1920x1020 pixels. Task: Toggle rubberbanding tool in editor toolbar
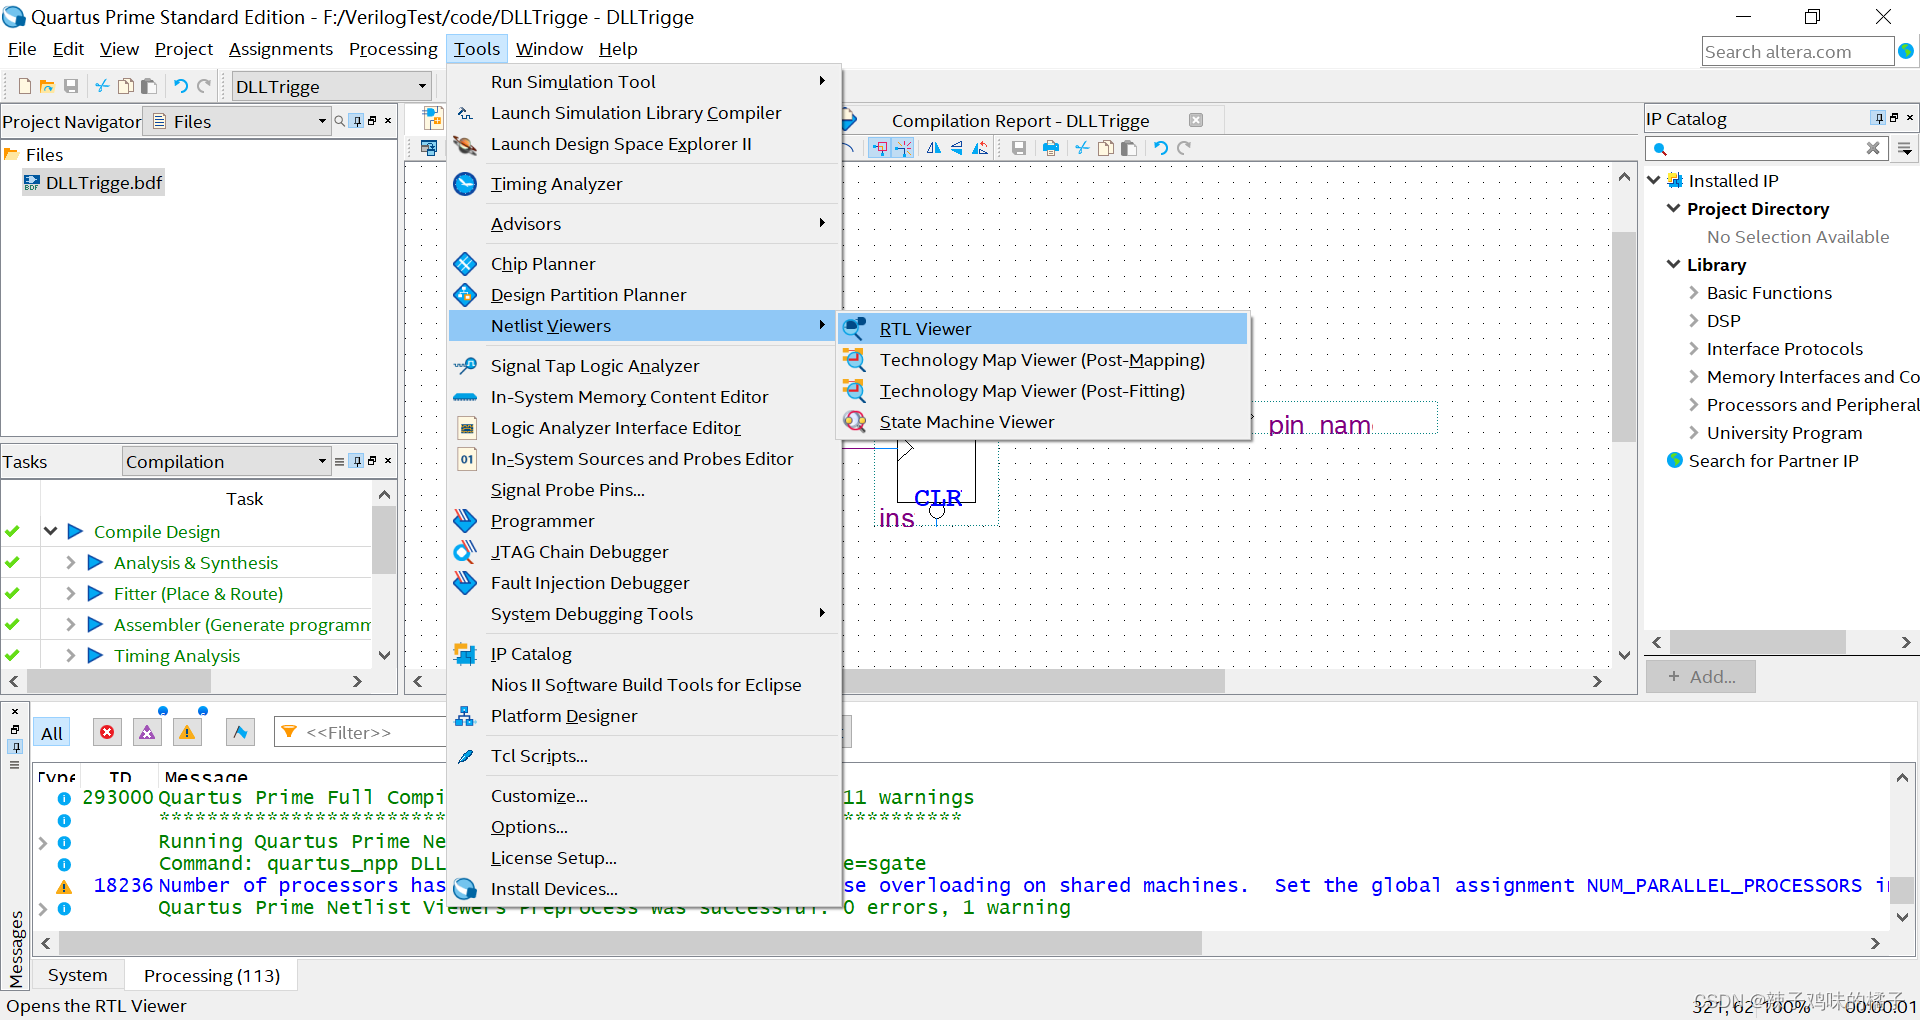pos(880,148)
